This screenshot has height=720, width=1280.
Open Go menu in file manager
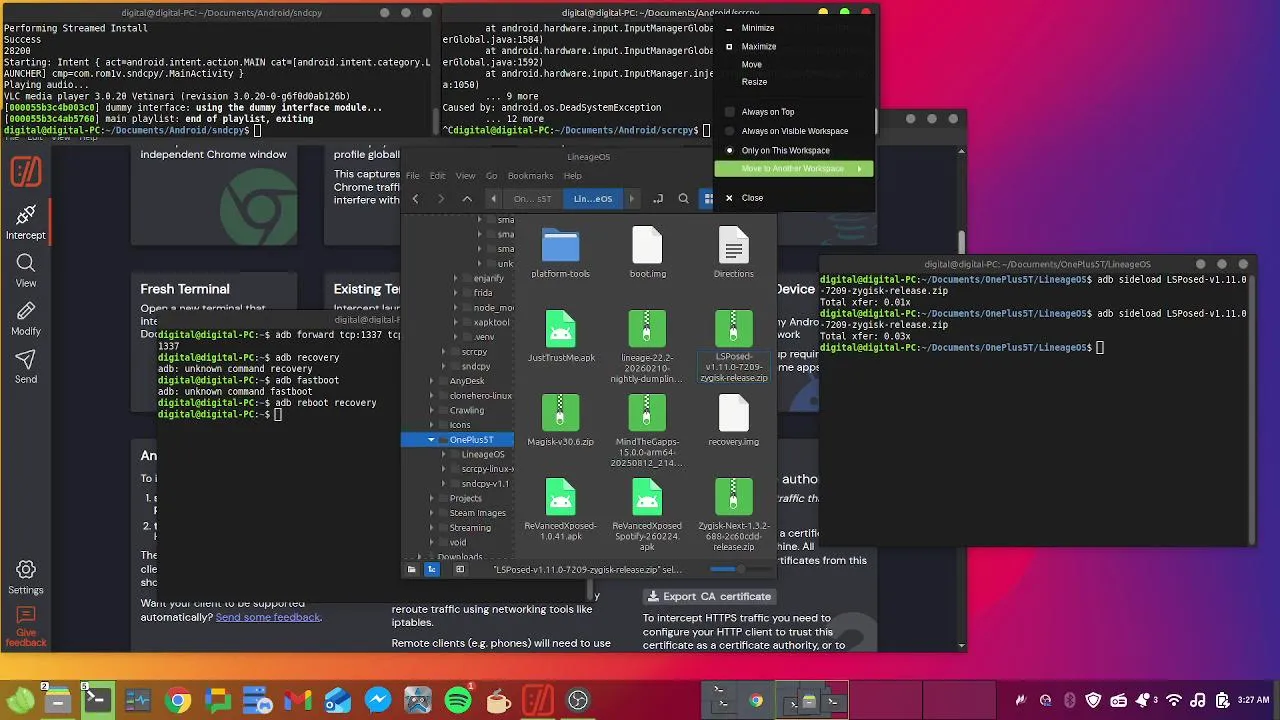[x=491, y=176]
